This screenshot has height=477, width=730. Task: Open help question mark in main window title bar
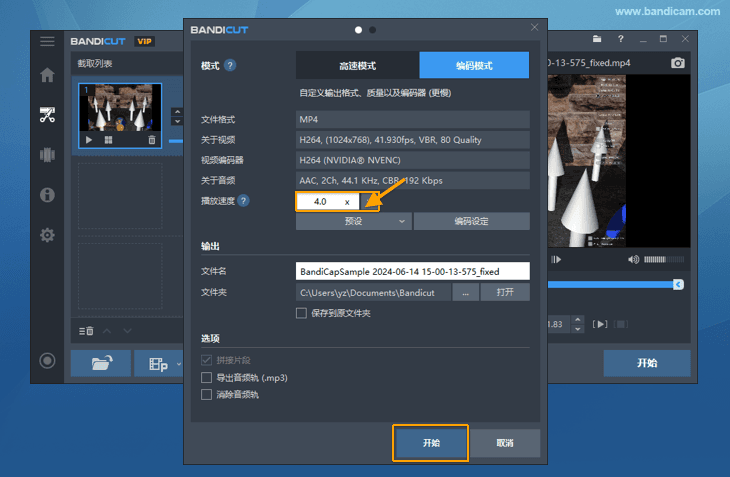(621, 39)
